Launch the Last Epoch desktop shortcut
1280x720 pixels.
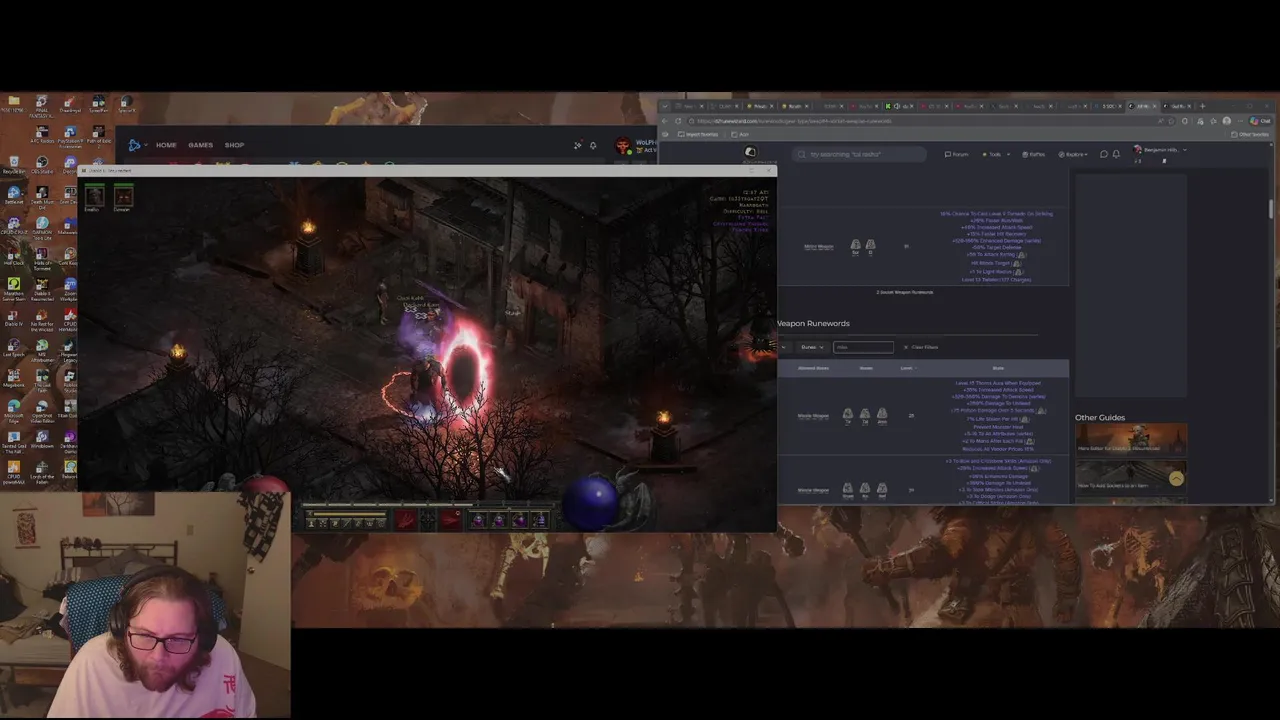tap(14, 348)
